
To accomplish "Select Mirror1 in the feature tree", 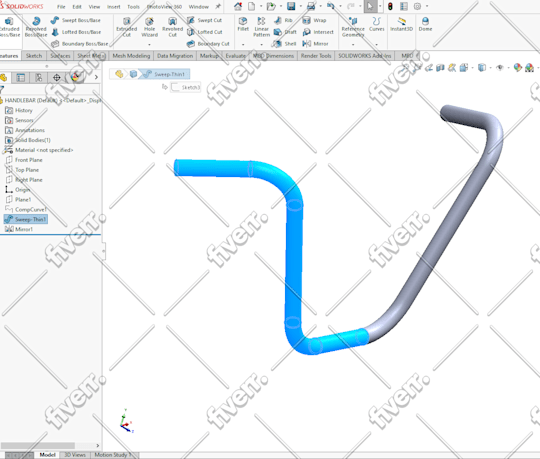I will [x=19, y=229].
